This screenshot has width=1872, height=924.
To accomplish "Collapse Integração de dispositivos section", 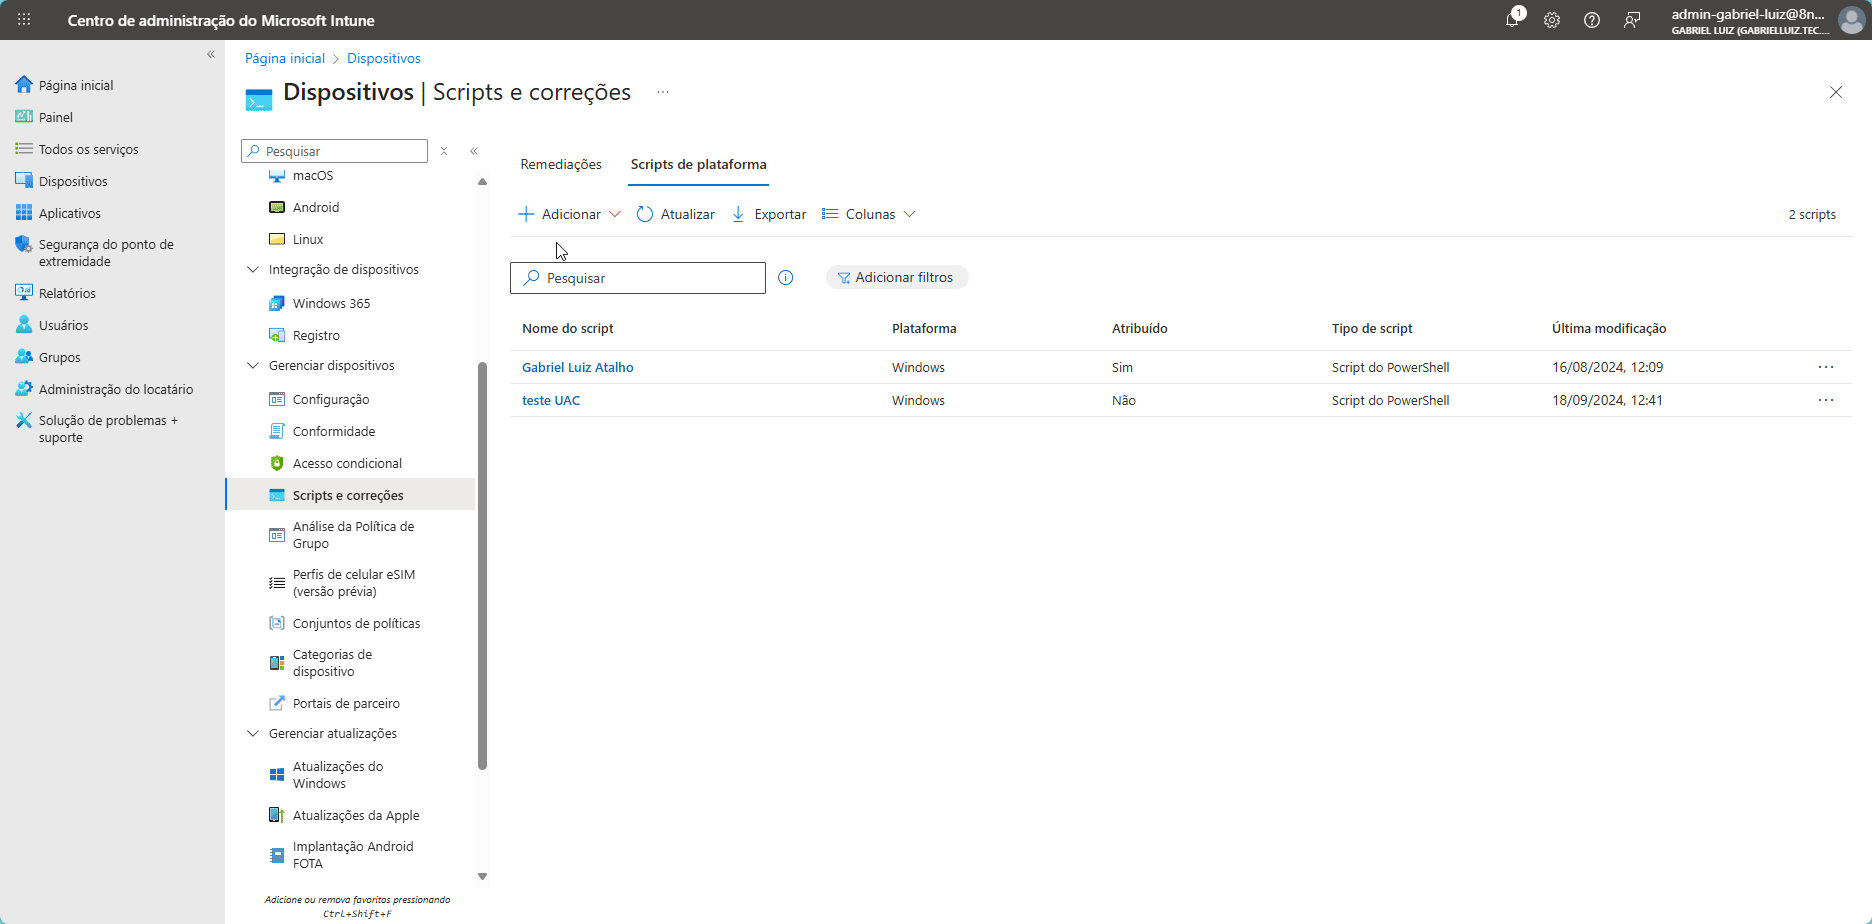I will (253, 270).
